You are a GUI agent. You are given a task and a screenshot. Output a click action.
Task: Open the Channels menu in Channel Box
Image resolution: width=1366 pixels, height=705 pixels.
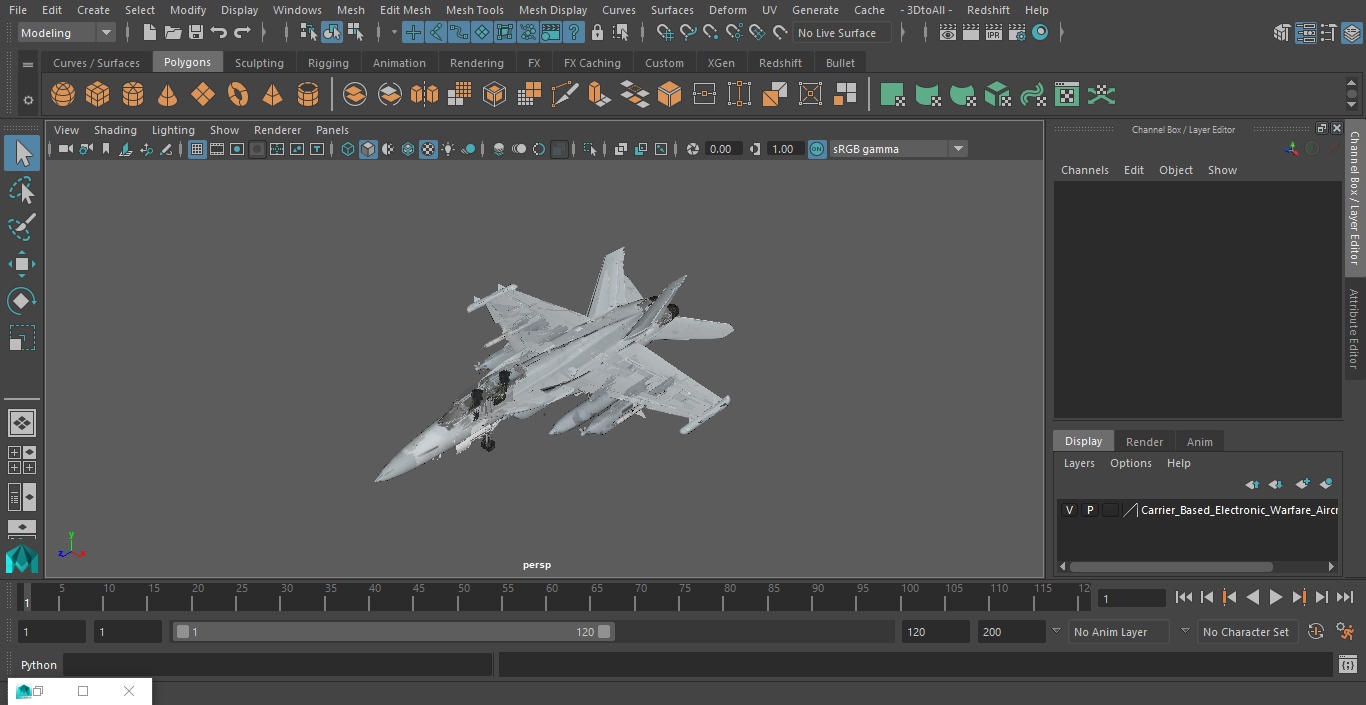click(x=1085, y=170)
